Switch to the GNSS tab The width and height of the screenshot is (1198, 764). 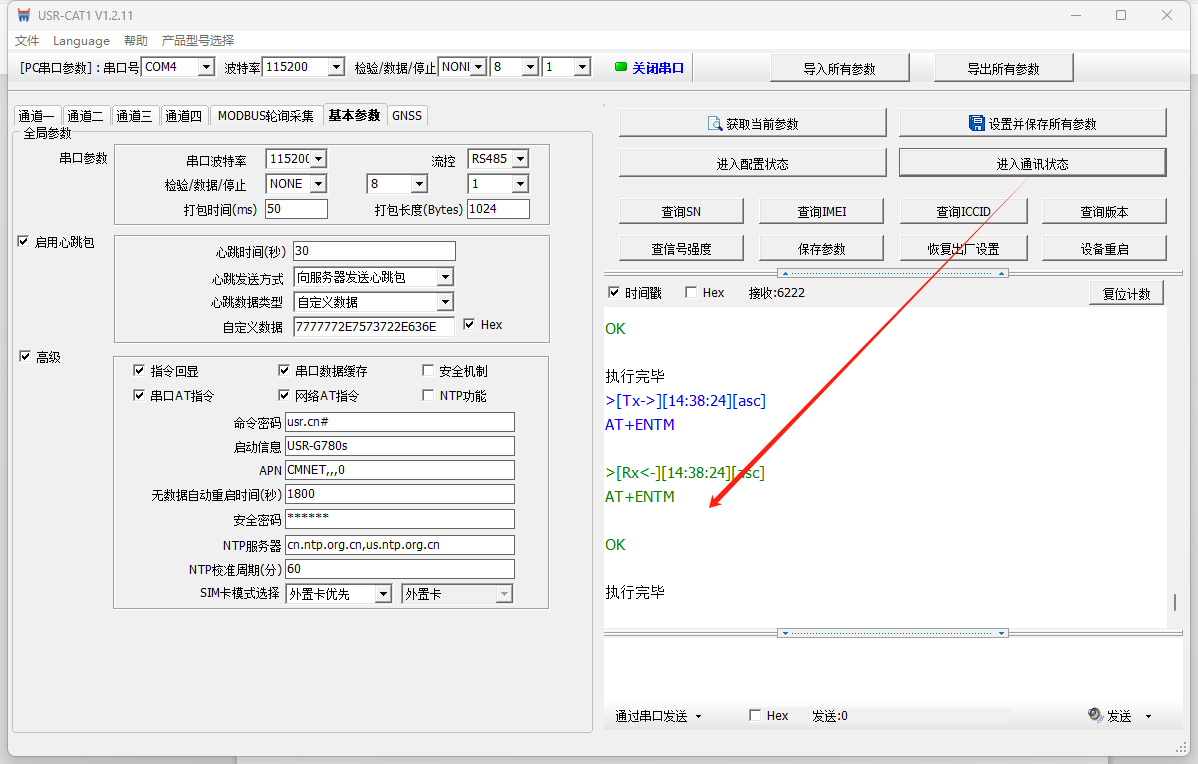pyautogui.click(x=407, y=115)
